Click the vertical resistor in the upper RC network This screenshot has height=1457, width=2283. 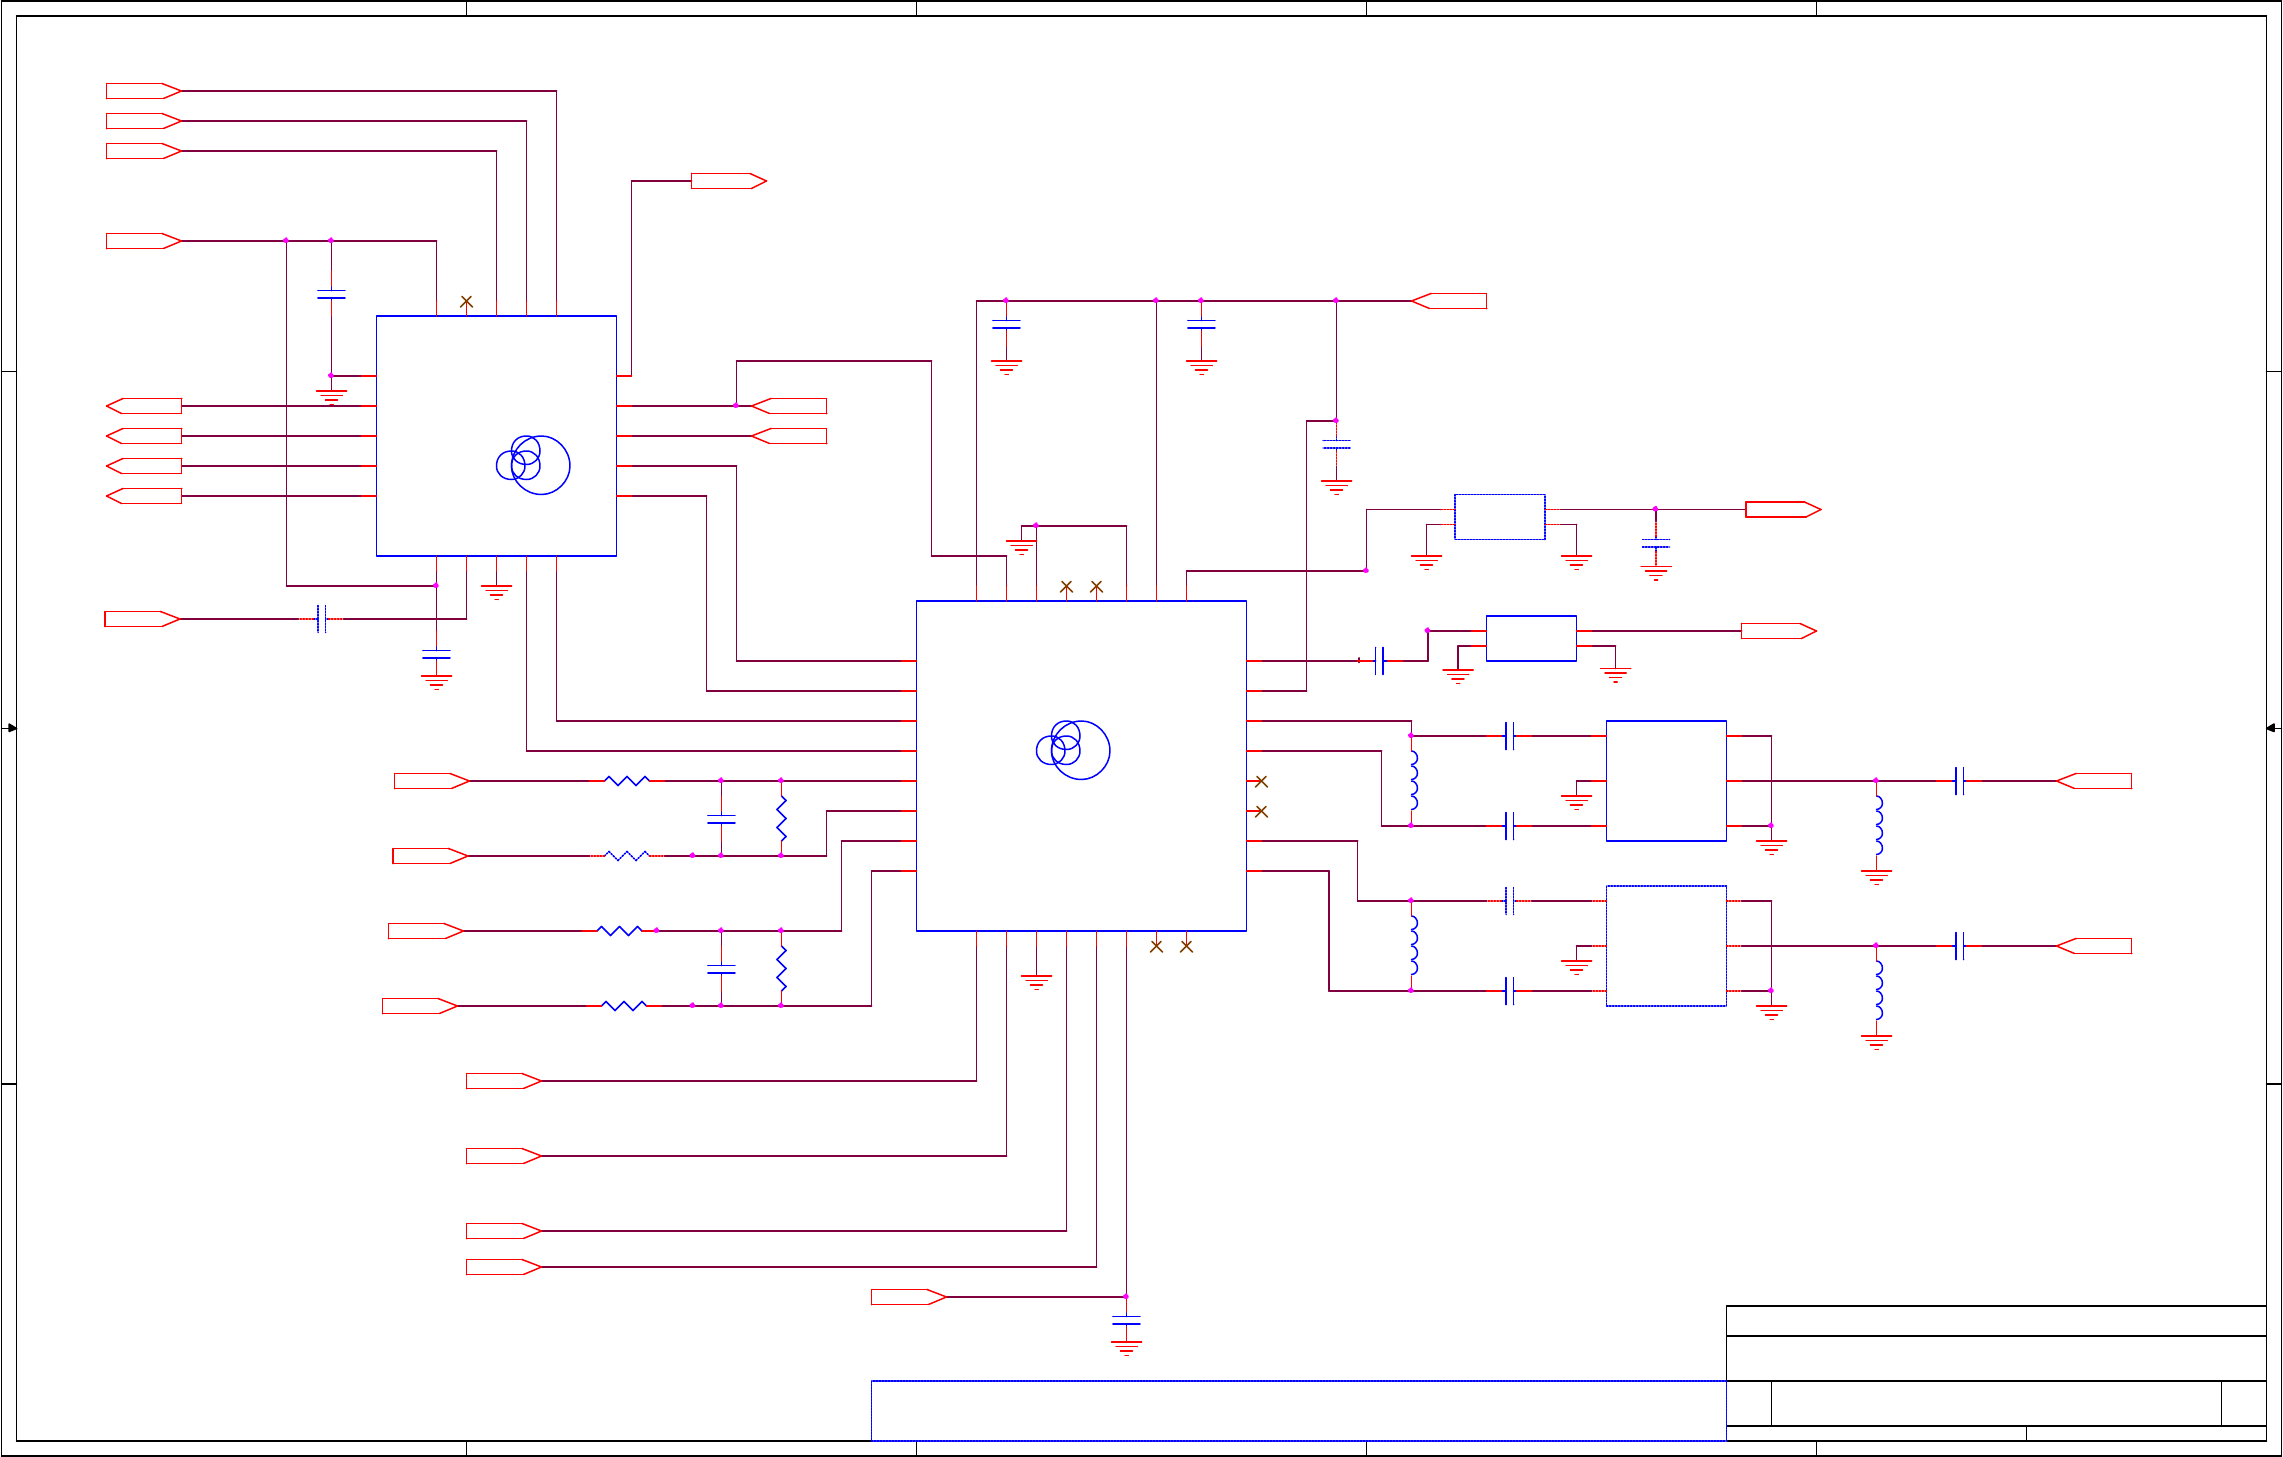tap(781, 819)
